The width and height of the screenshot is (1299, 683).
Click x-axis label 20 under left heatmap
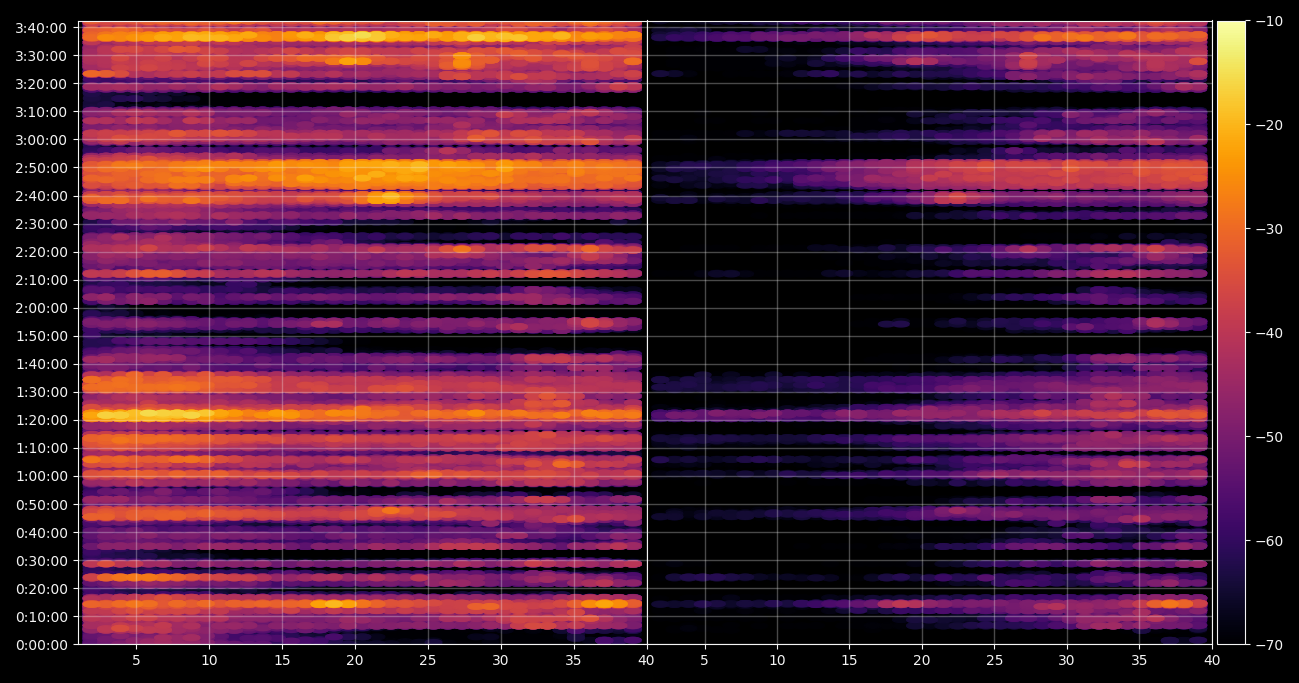[x=355, y=660]
